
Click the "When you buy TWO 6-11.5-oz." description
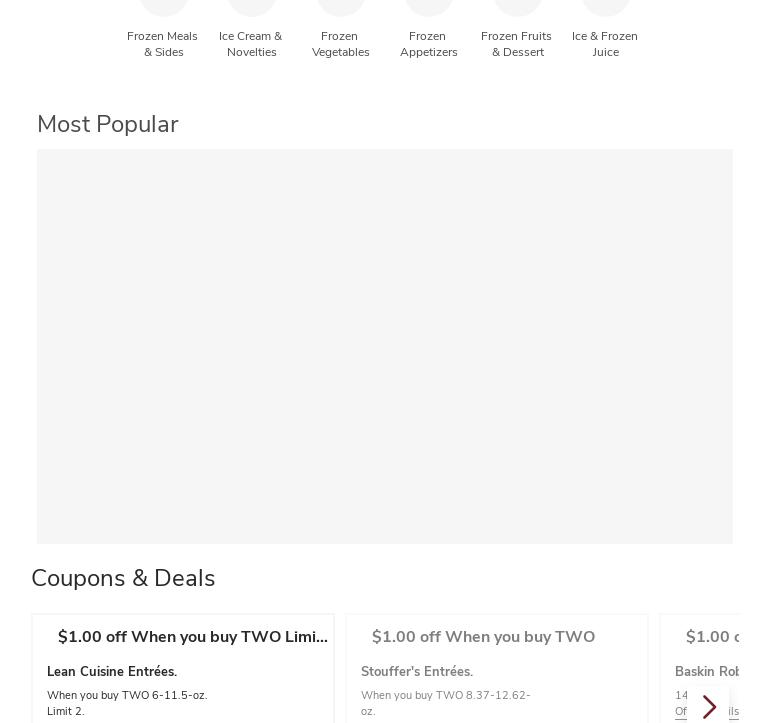click(x=127, y=695)
